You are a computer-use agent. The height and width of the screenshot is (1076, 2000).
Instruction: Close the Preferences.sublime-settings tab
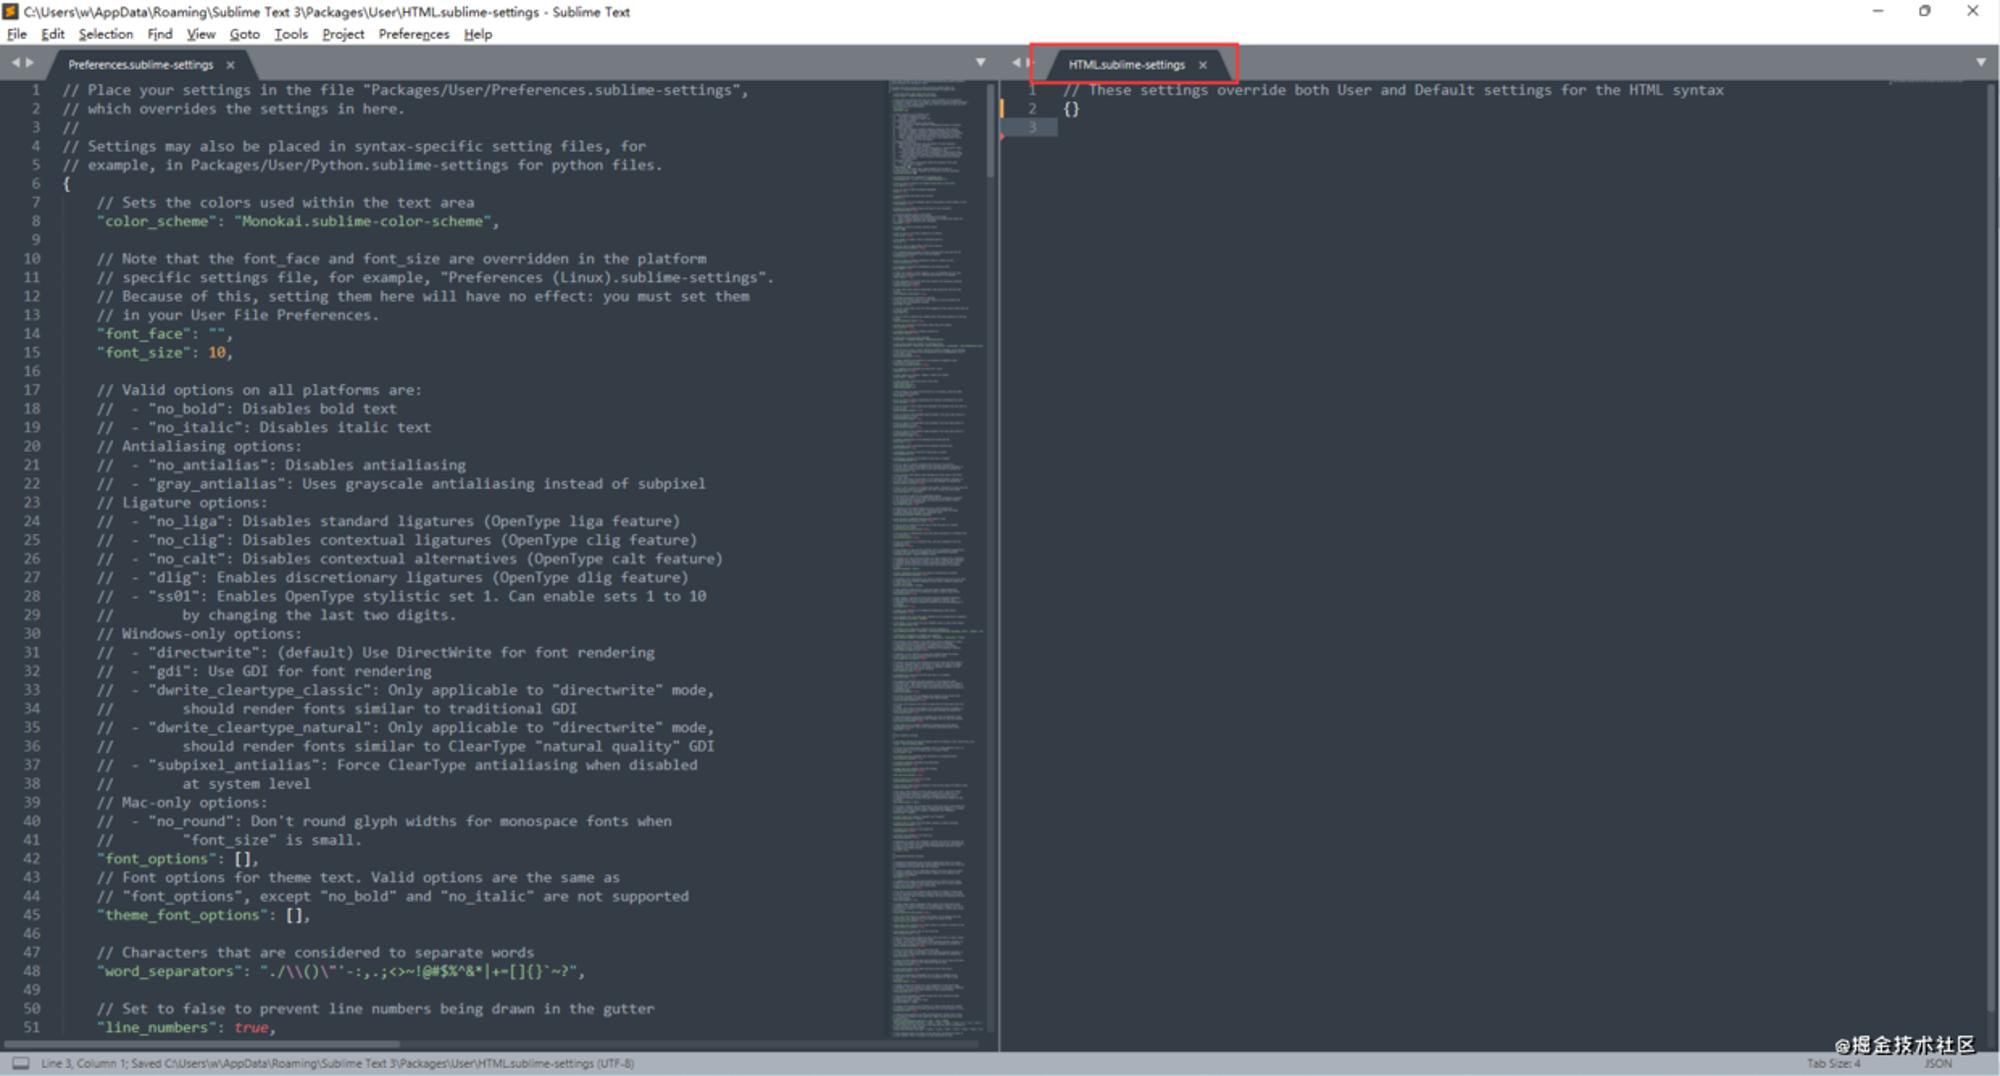tap(230, 65)
